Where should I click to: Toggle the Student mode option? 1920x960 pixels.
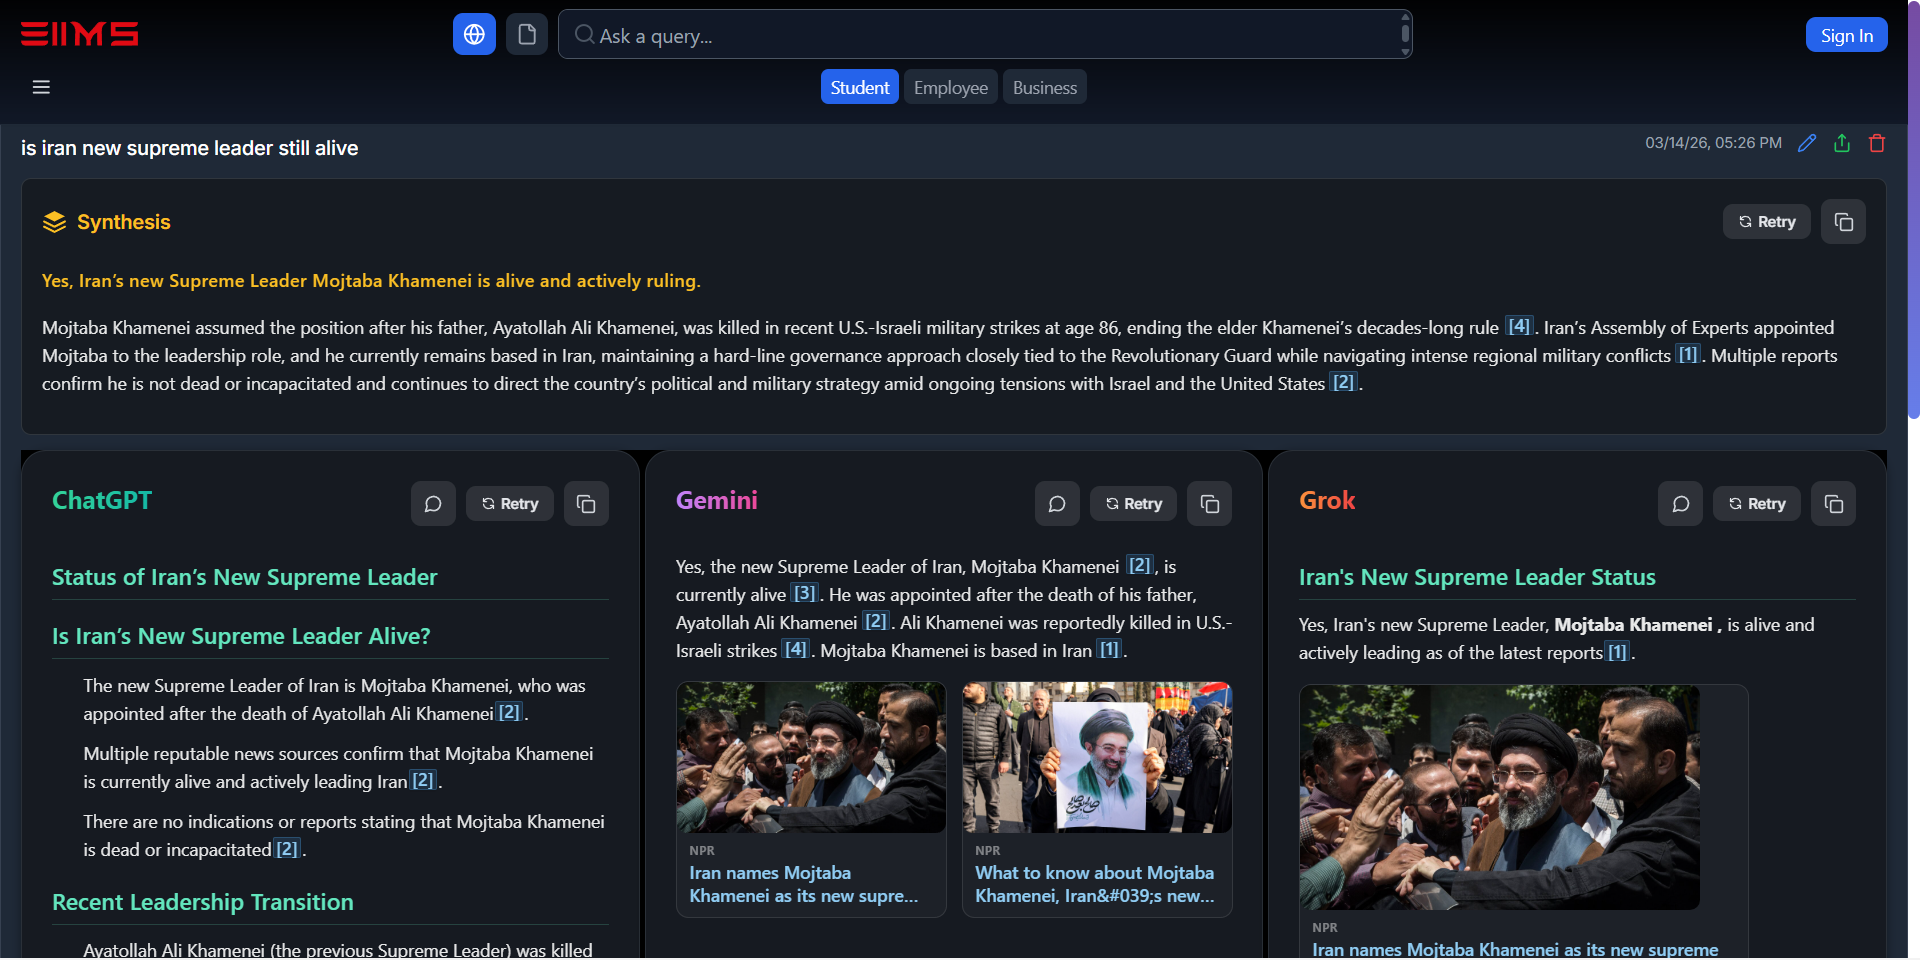pos(858,86)
